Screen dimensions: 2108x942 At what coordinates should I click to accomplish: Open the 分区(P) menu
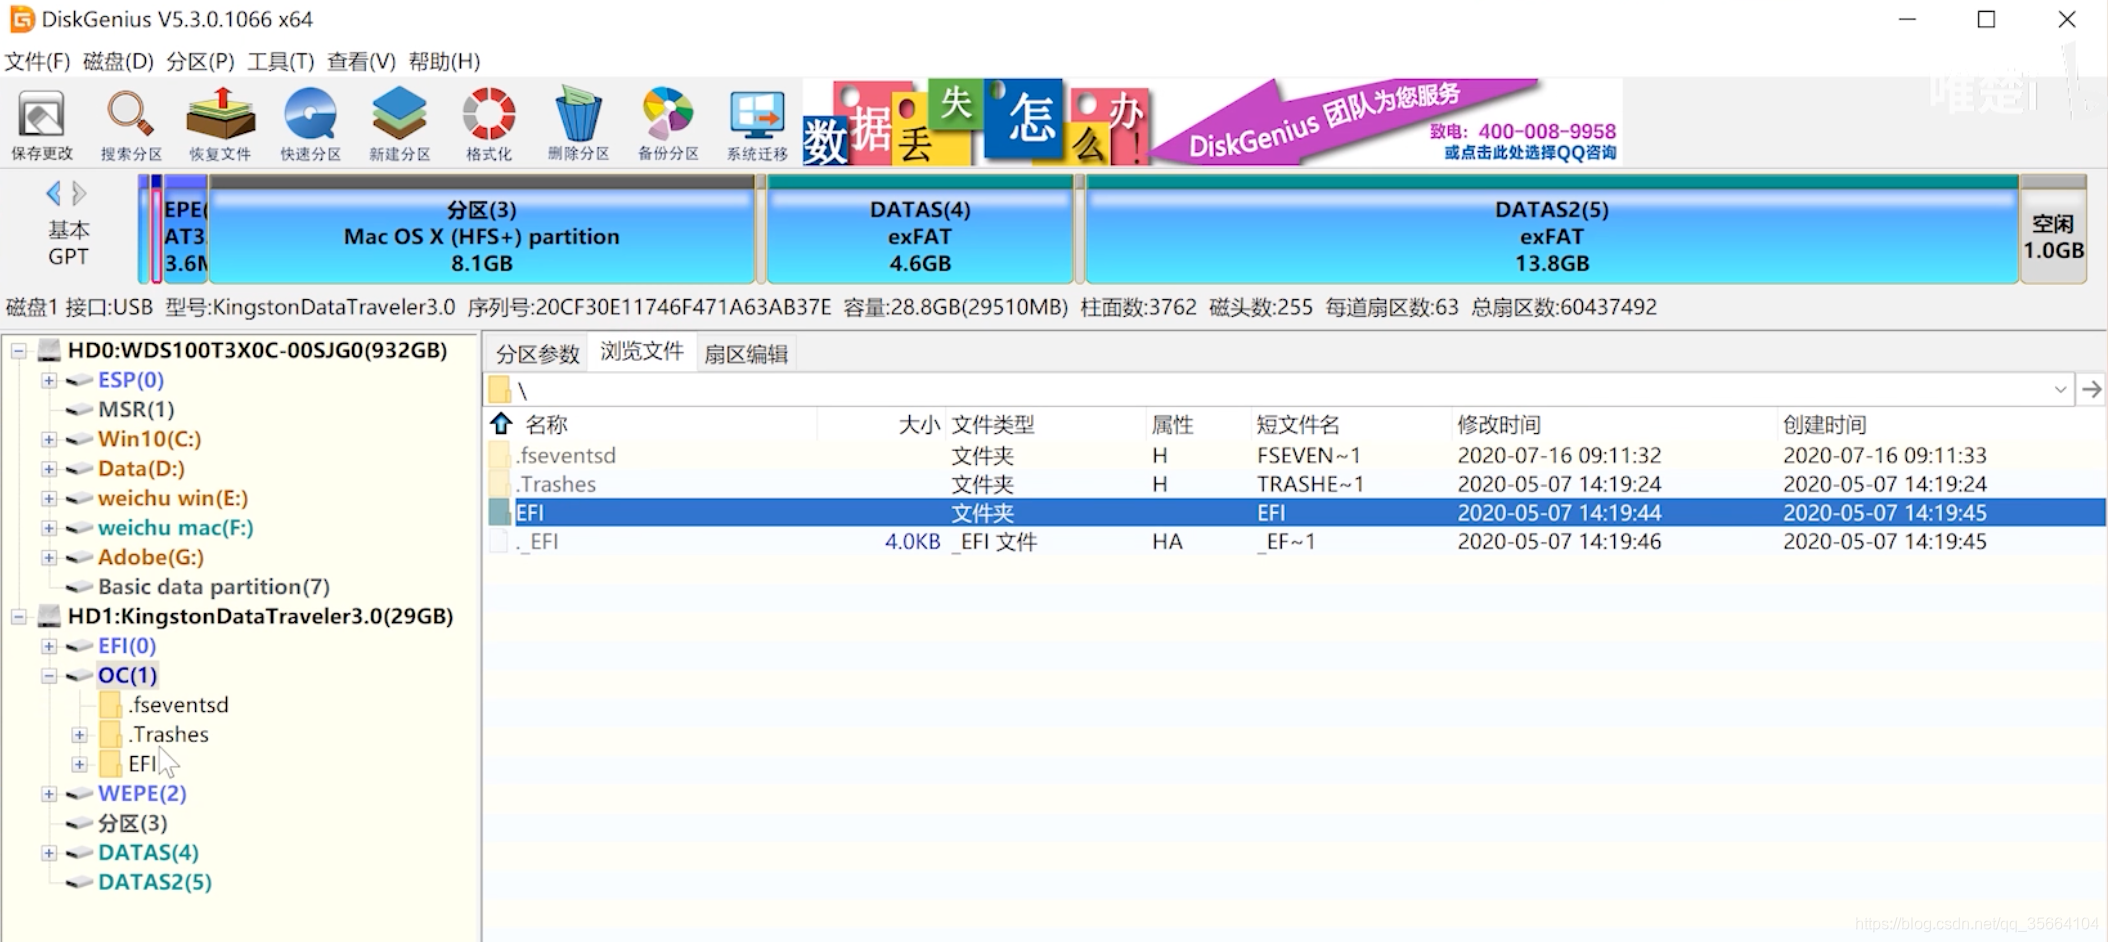pos(200,61)
